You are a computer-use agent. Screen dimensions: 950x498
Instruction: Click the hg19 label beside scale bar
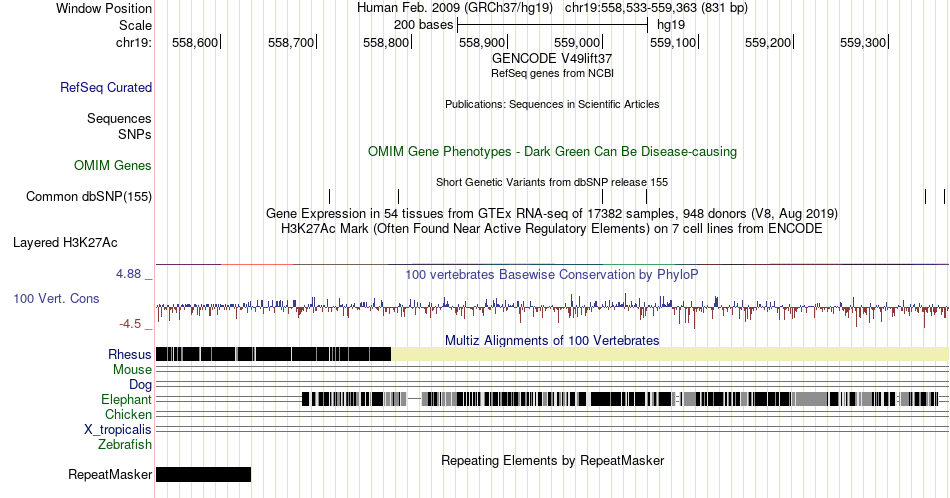[x=671, y=25]
